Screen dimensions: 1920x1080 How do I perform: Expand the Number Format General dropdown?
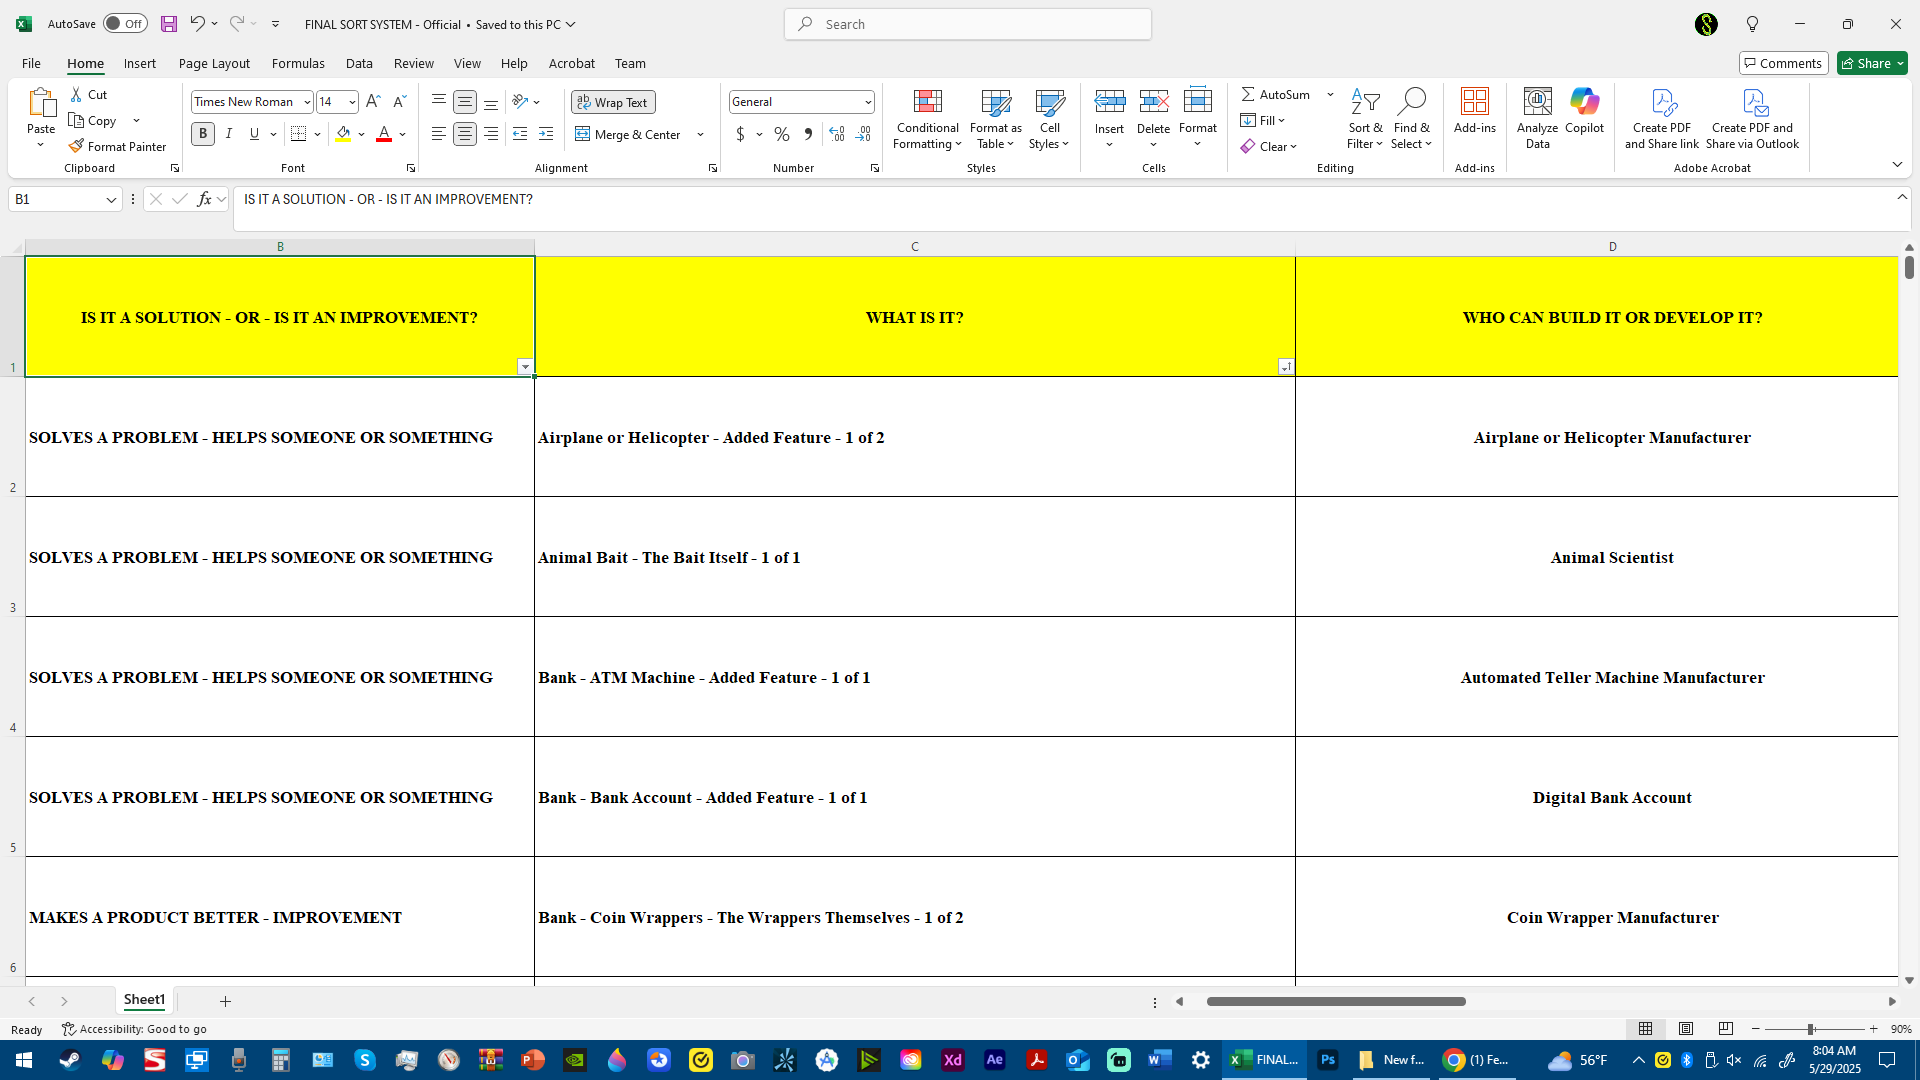point(867,102)
